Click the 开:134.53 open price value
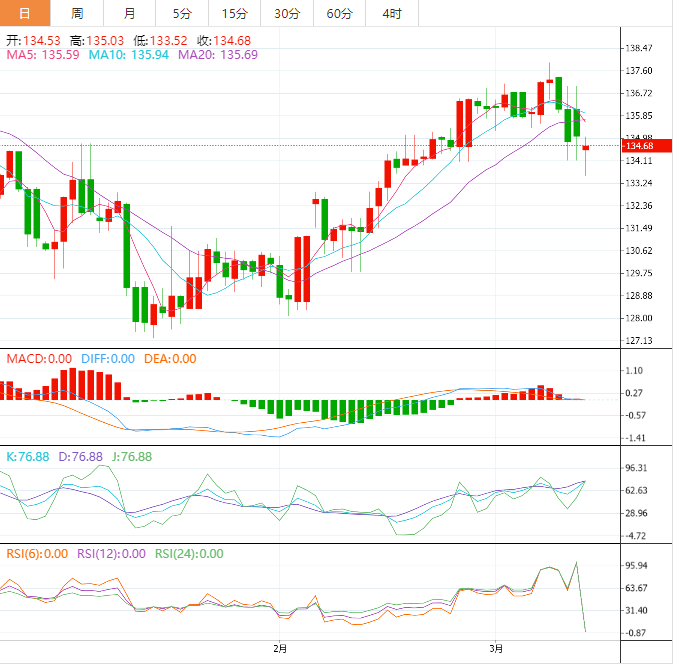Screen dimensions: 674x671 pos(33,41)
